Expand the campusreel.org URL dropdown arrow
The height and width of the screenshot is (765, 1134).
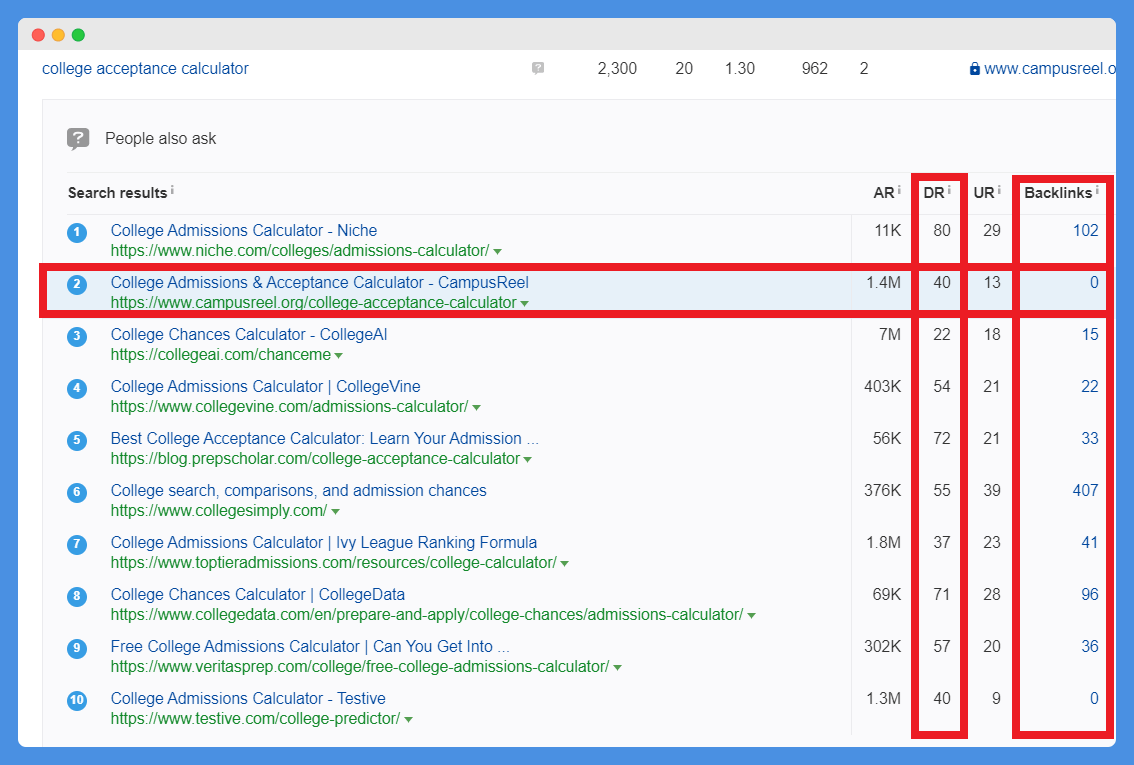coord(524,304)
